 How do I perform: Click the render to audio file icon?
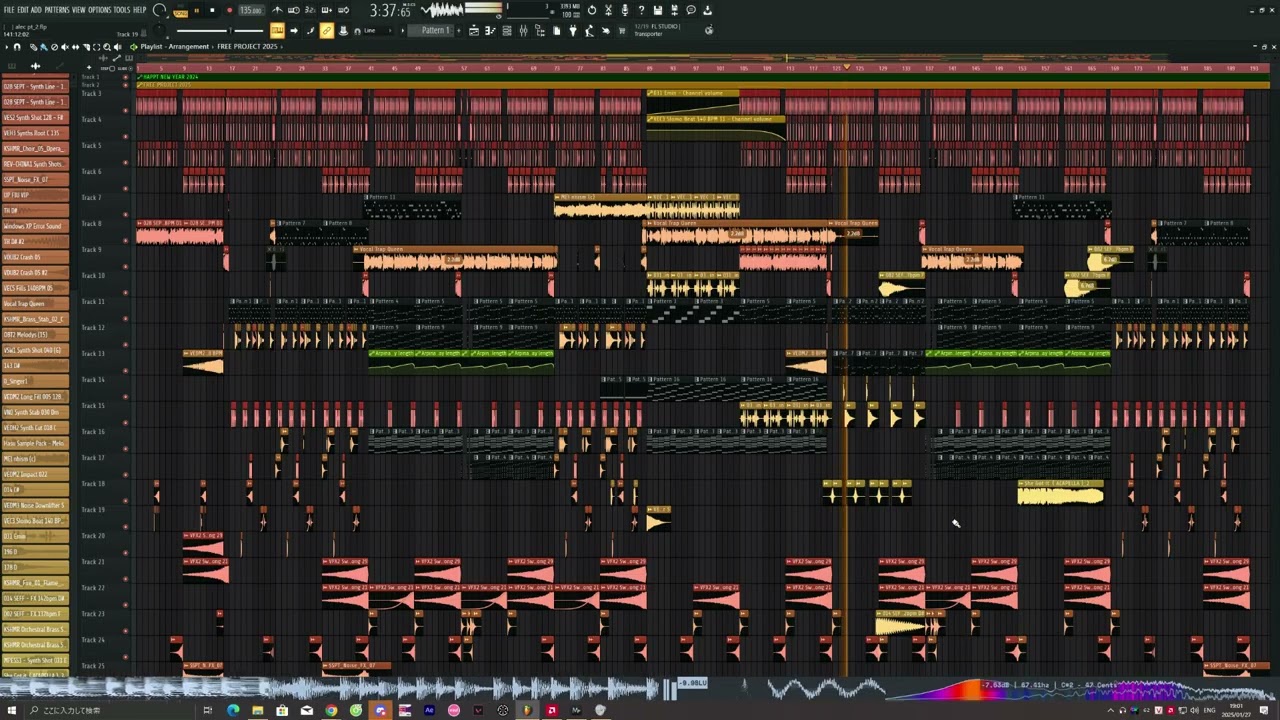[x=674, y=10]
